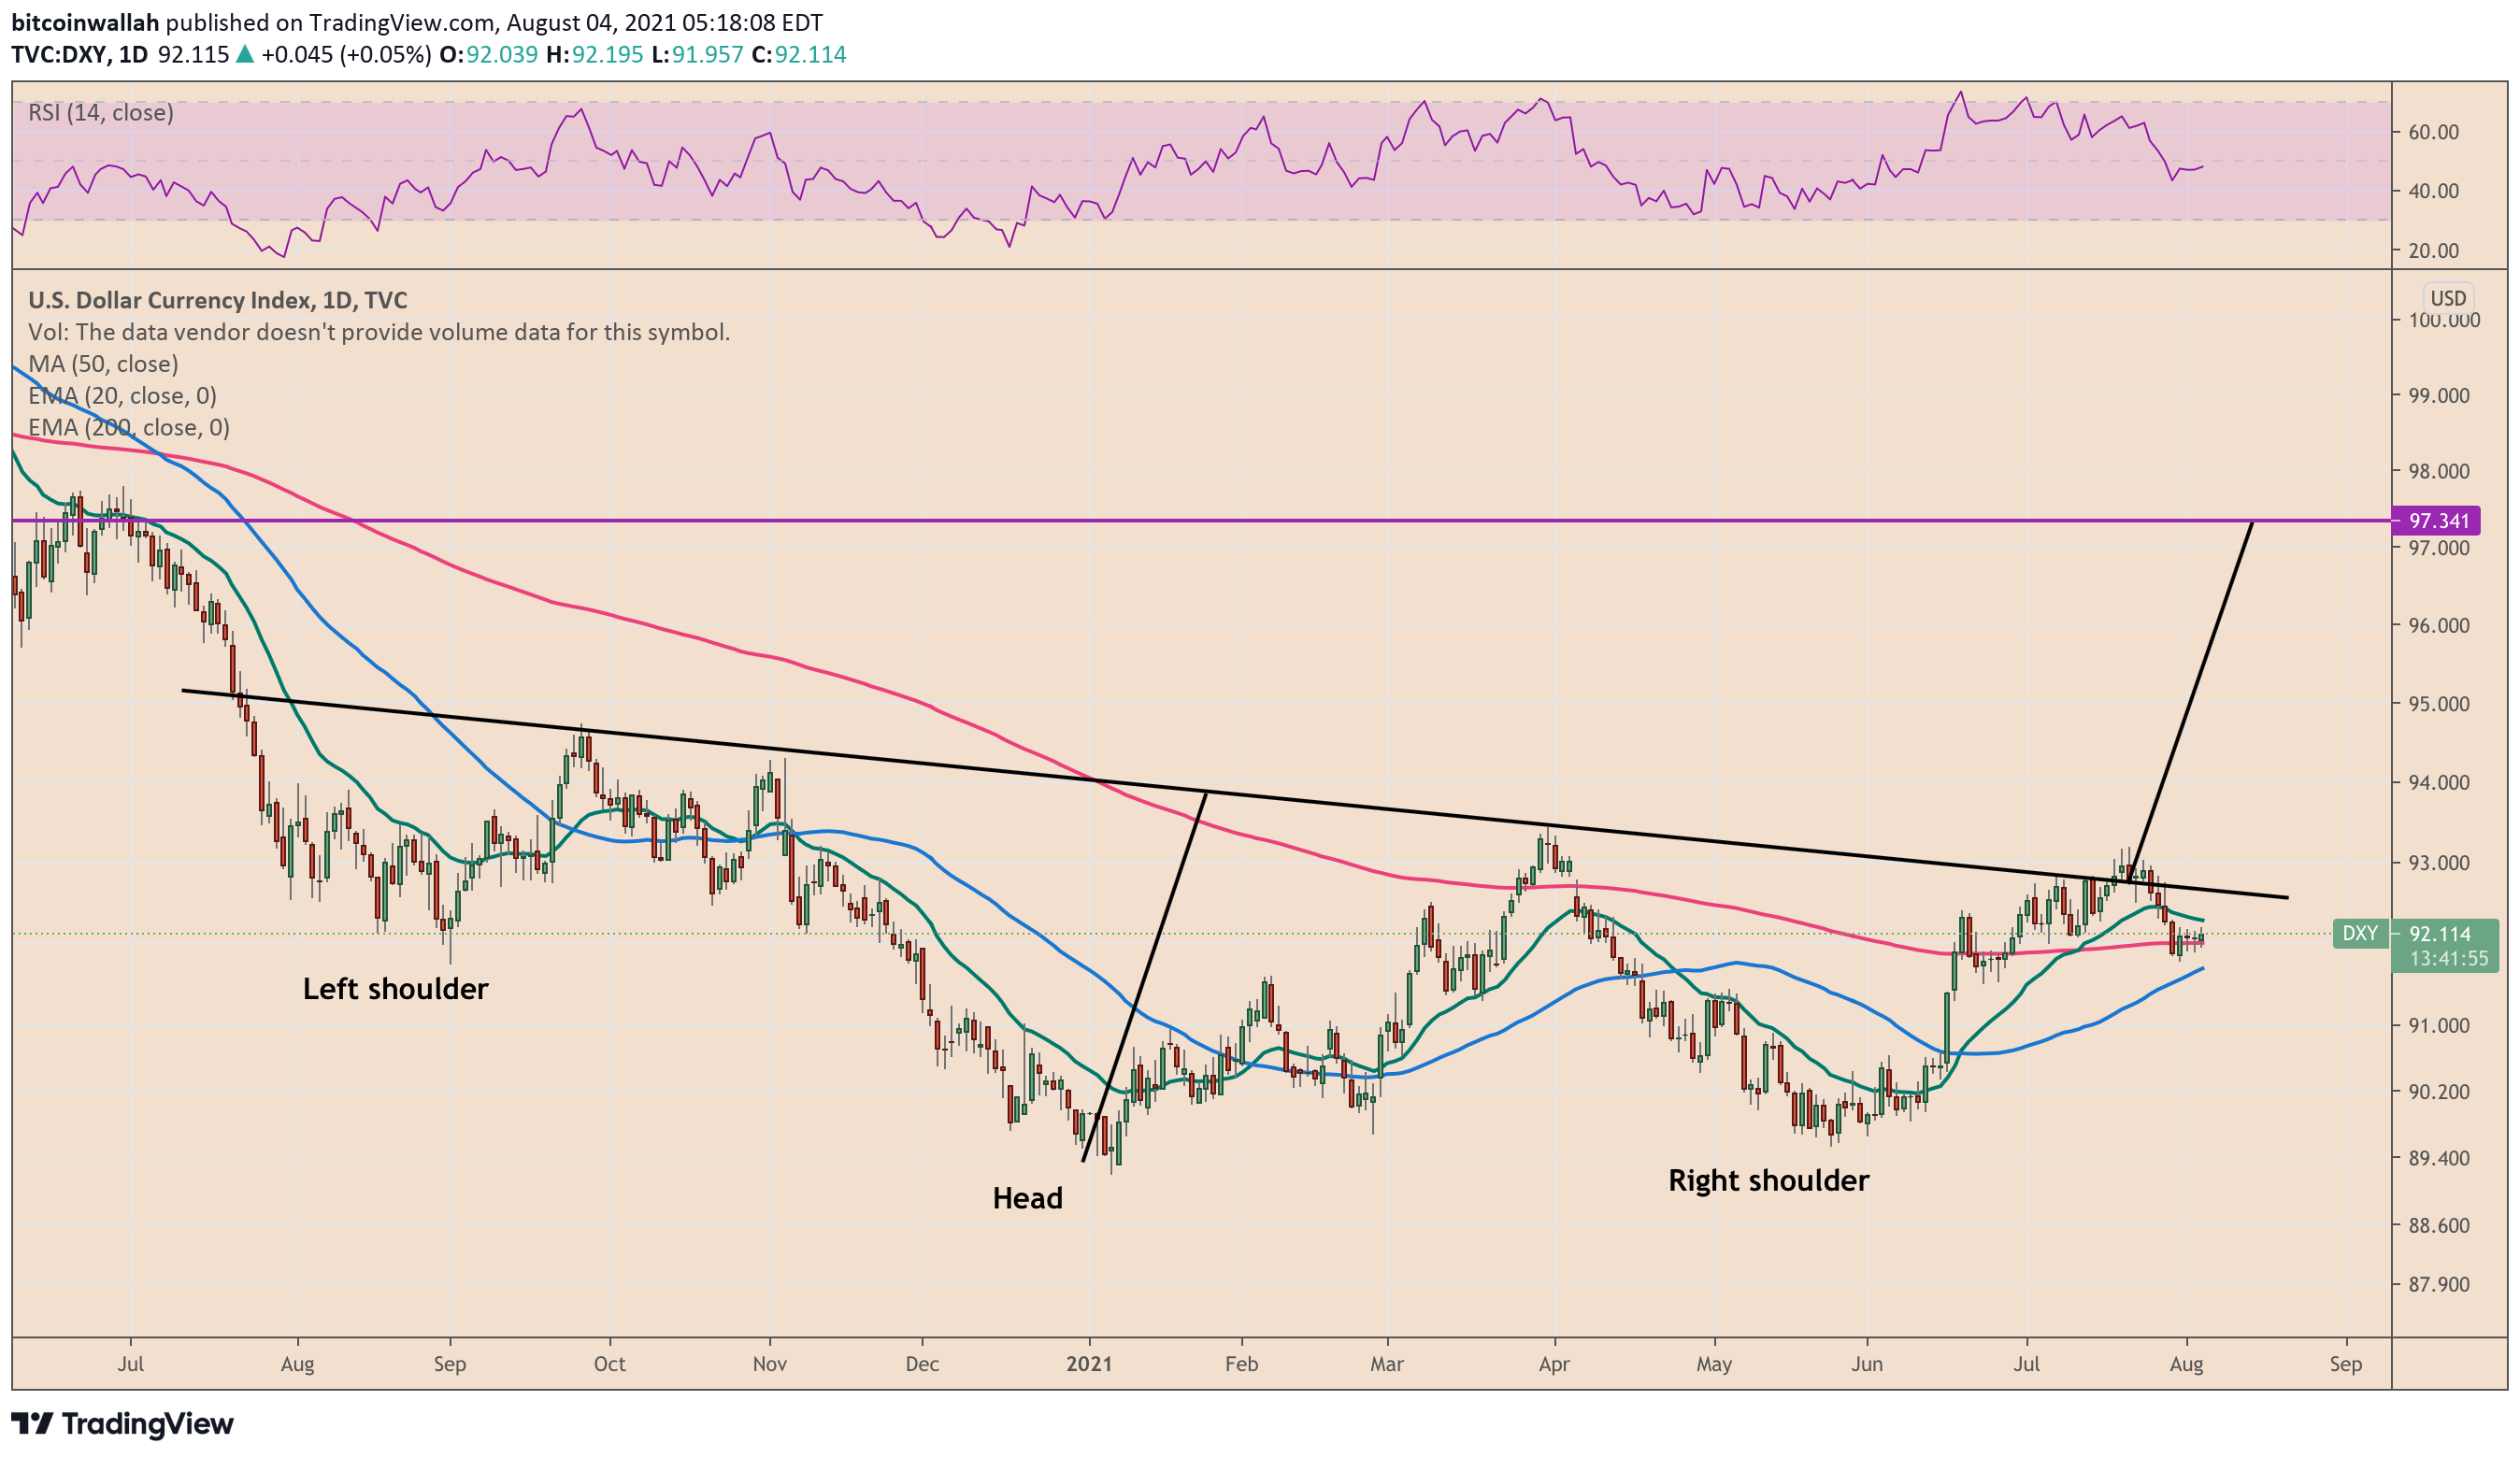Select the EMA (20, close, 0) indicator label
Viewport: 2520px width, 1458px height.
click(x=122, y=396)
